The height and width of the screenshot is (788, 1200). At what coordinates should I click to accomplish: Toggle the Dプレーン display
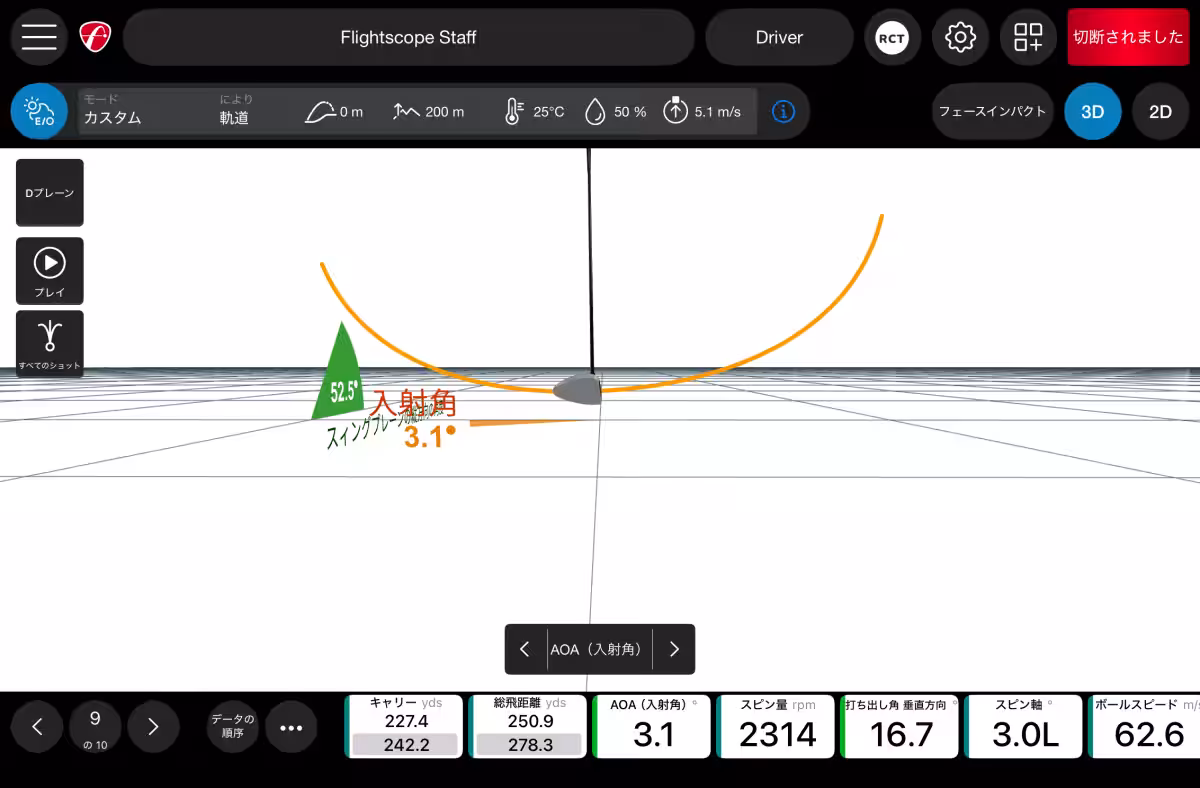[x=49, y=192]
